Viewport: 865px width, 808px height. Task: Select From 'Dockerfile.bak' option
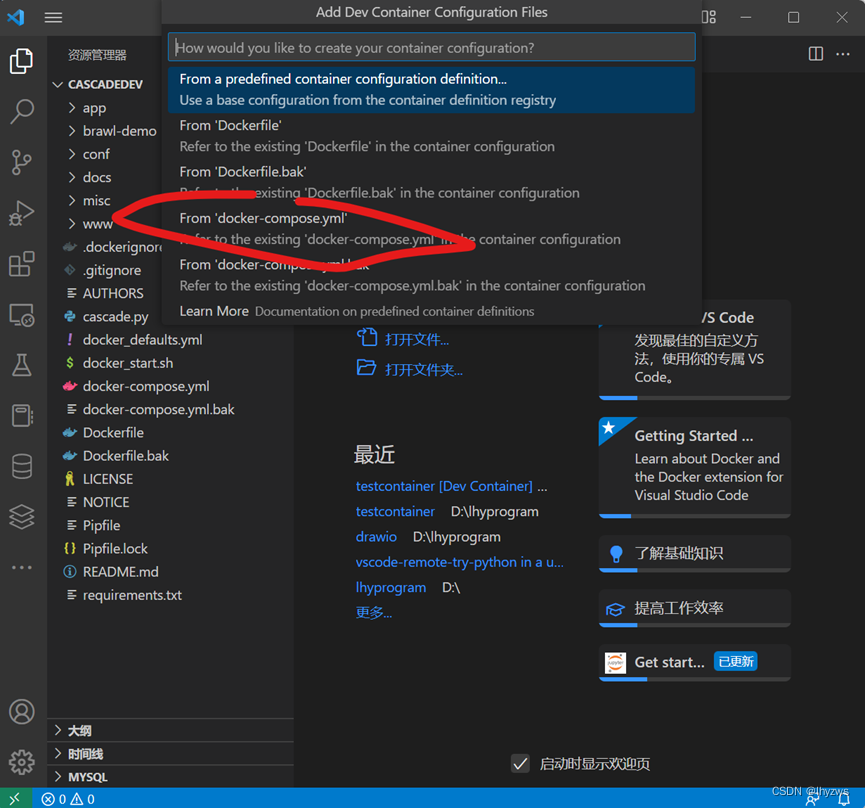pyautogui.click(x=431, y=182)
